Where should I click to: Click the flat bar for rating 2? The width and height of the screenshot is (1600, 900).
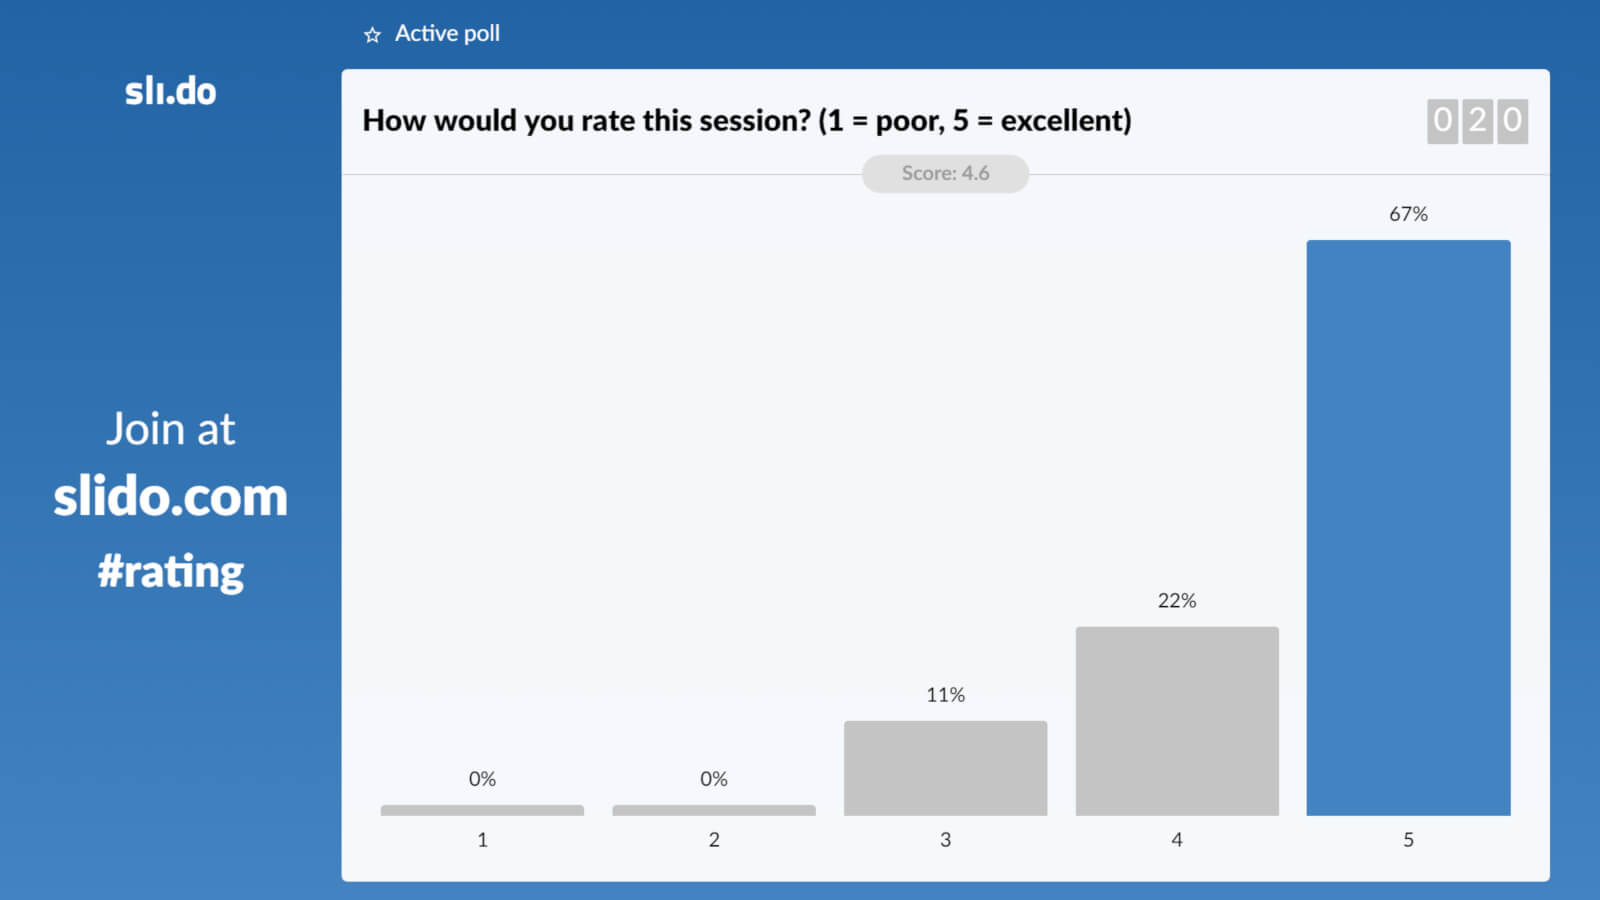tap(714, 810)
